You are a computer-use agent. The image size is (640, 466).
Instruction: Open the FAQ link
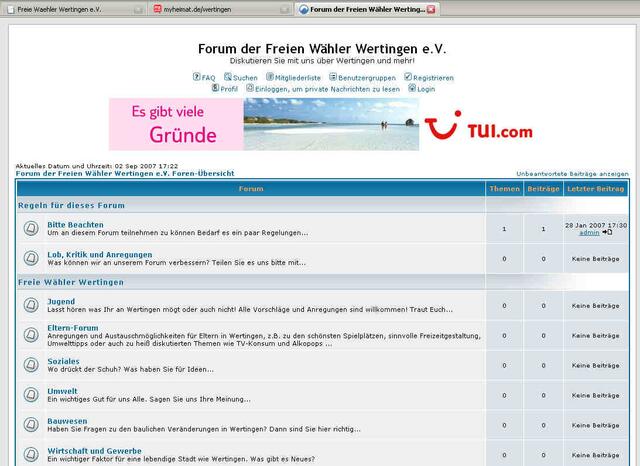coord(208,78)
